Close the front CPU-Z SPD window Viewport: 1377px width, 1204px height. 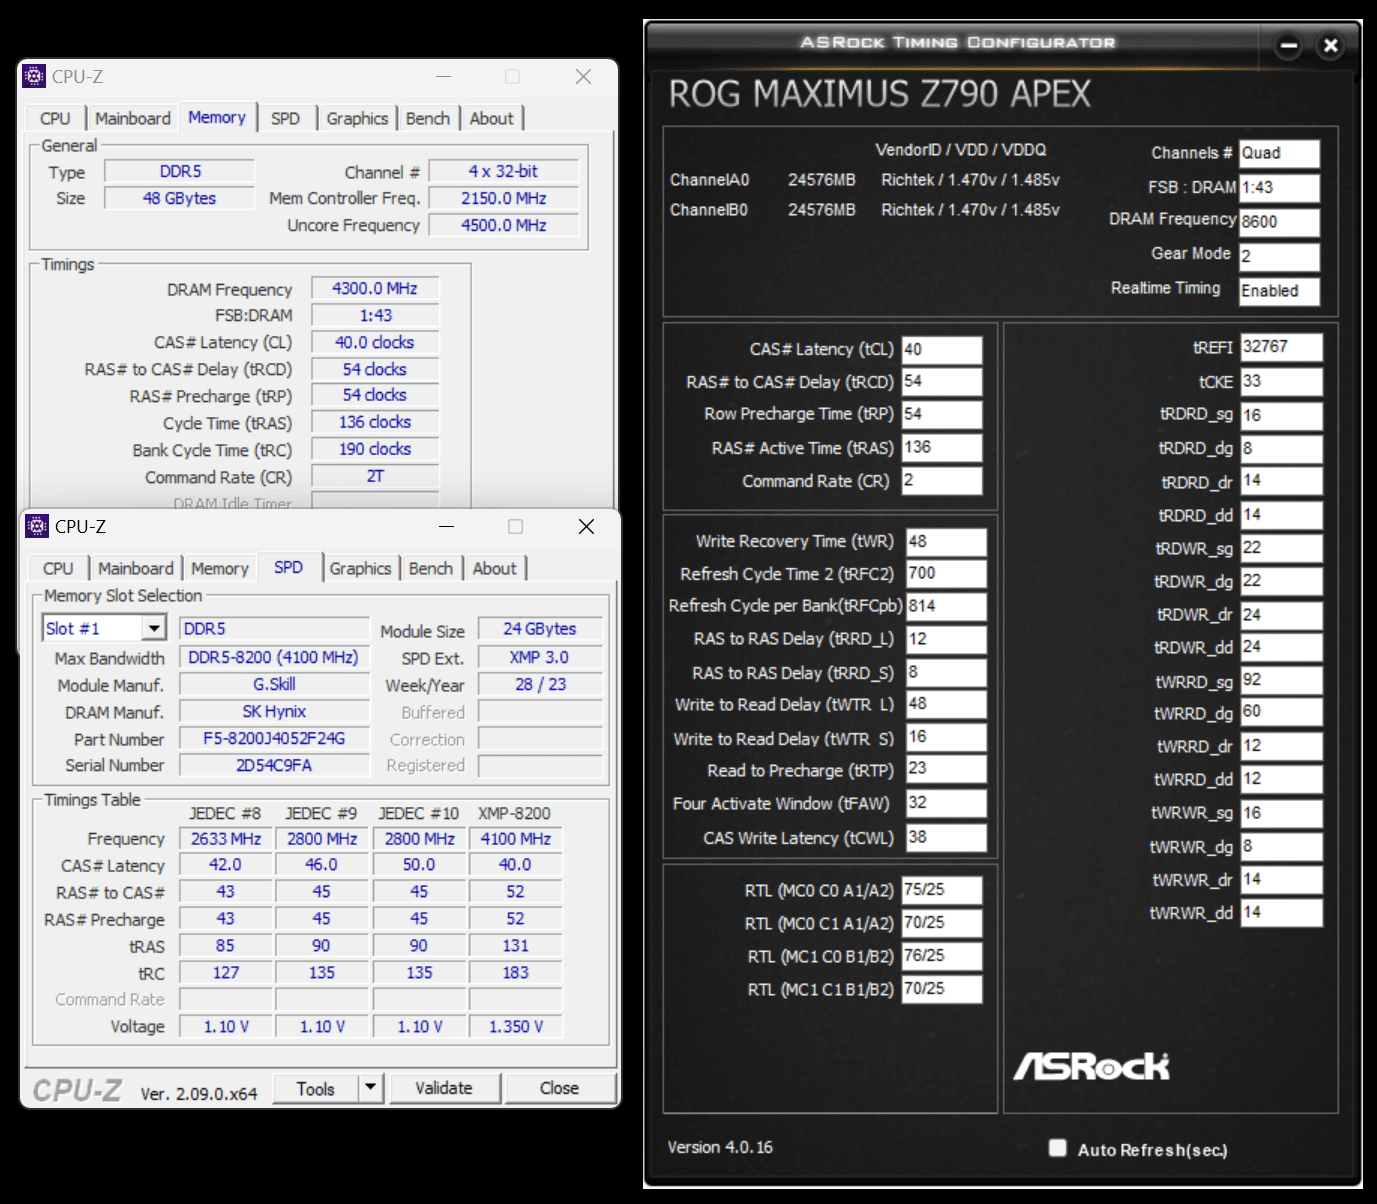point(587,526)
